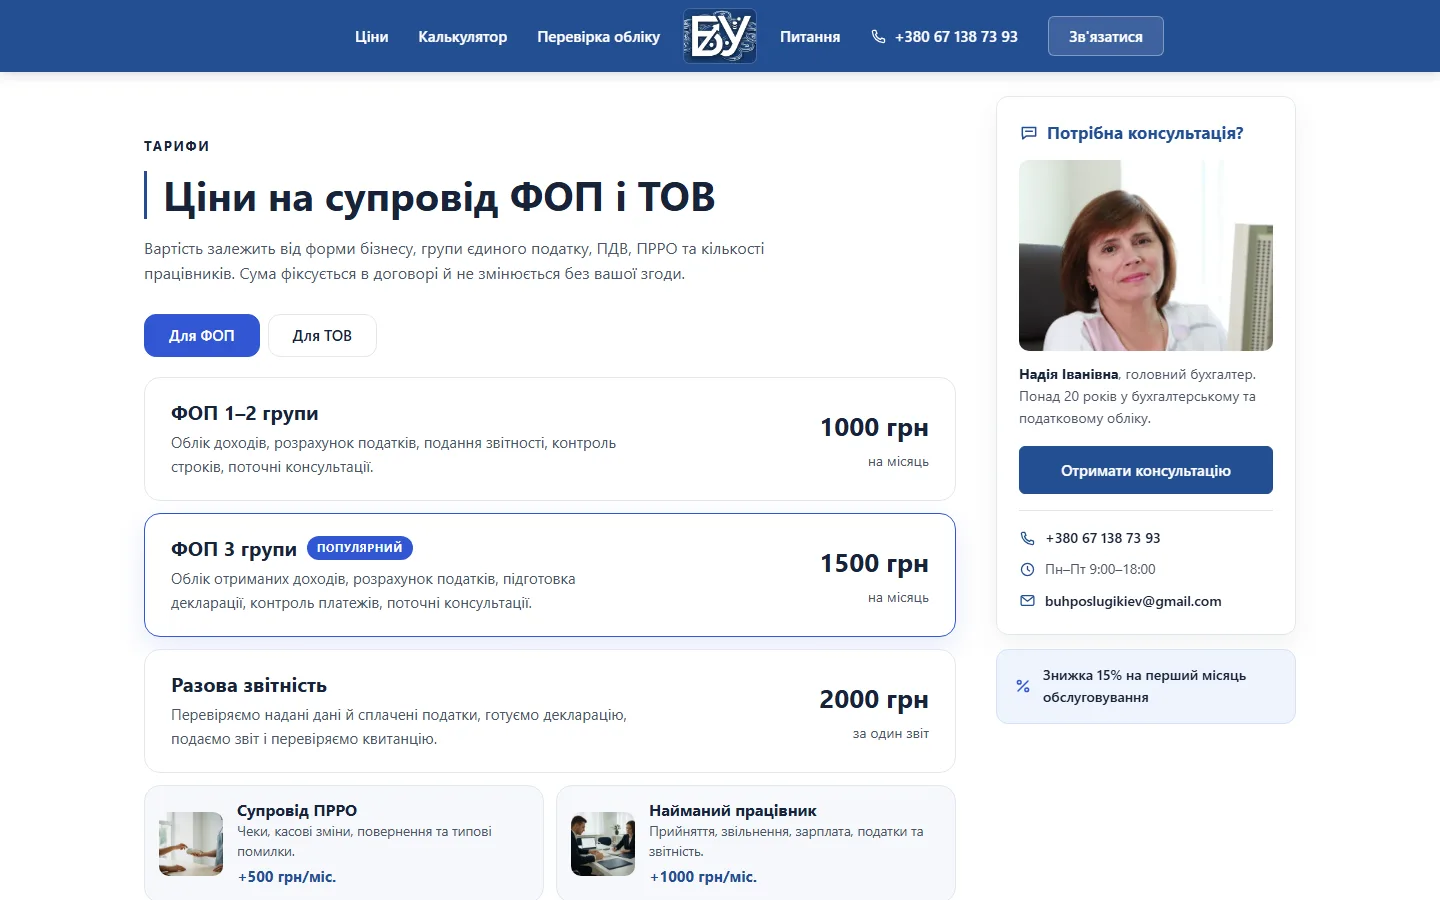Click the phone icon in the header
Screen dimensions: 1440x900
pyautogui.click(x=878, y=36)
